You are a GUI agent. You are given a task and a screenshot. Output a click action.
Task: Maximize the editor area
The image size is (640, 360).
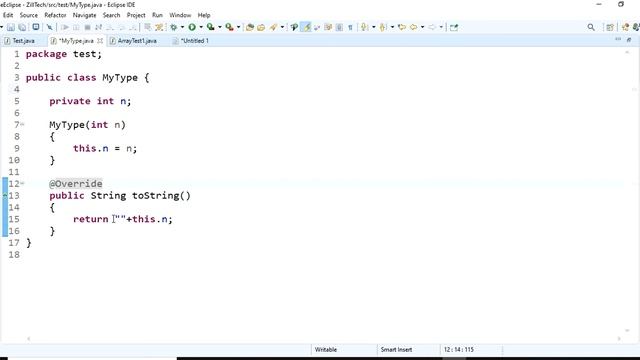pos(629,40)
